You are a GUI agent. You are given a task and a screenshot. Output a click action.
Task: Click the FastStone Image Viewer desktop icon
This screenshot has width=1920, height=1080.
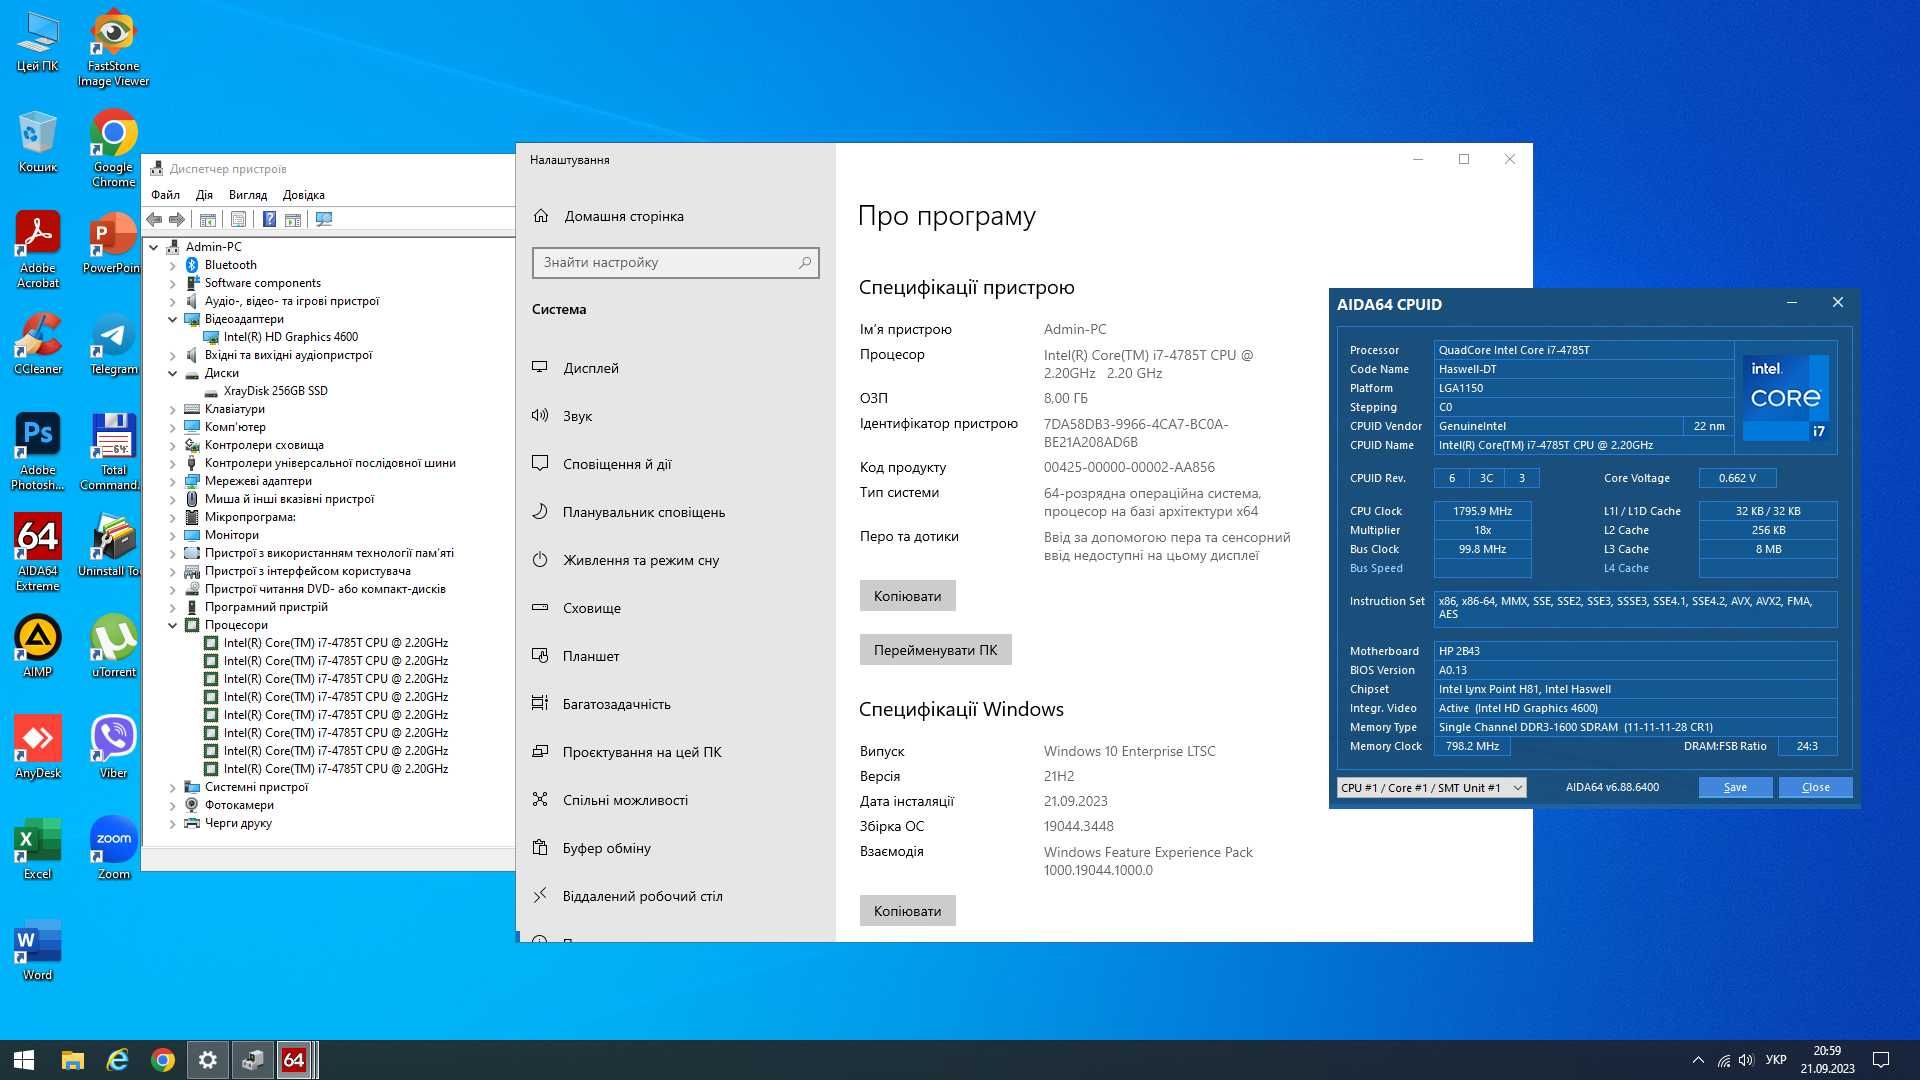coord(113,48)
